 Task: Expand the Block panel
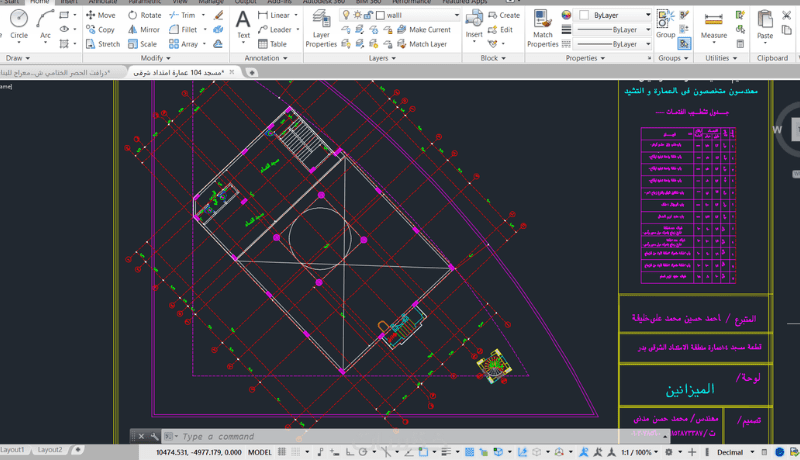pyautogui.click(x=493, y=58)
